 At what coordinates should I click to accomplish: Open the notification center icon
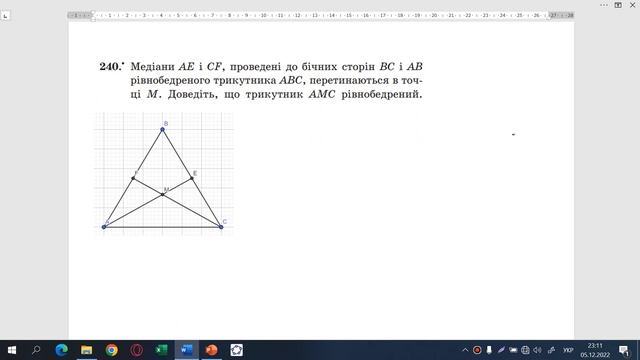tap(624, 350)
